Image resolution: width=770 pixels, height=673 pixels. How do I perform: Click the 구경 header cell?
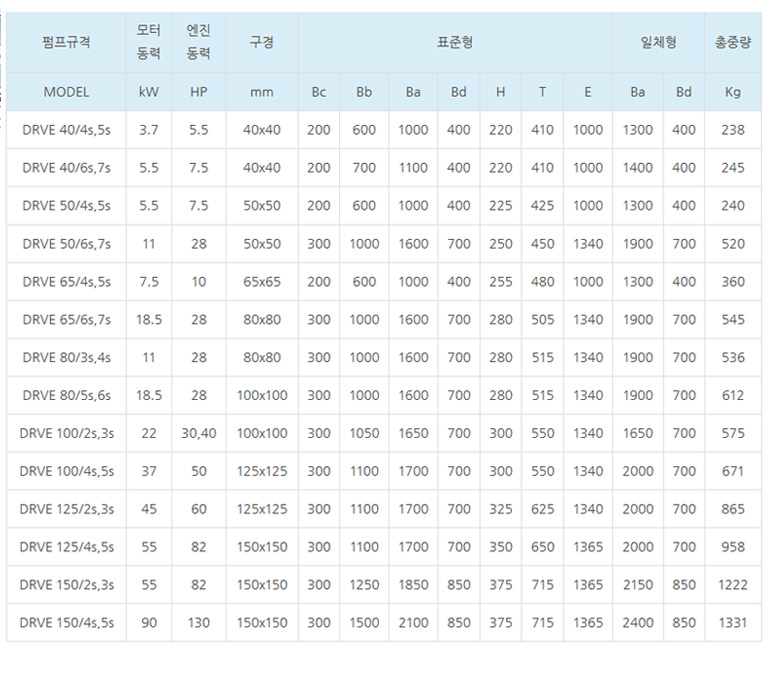coord(262,42)
